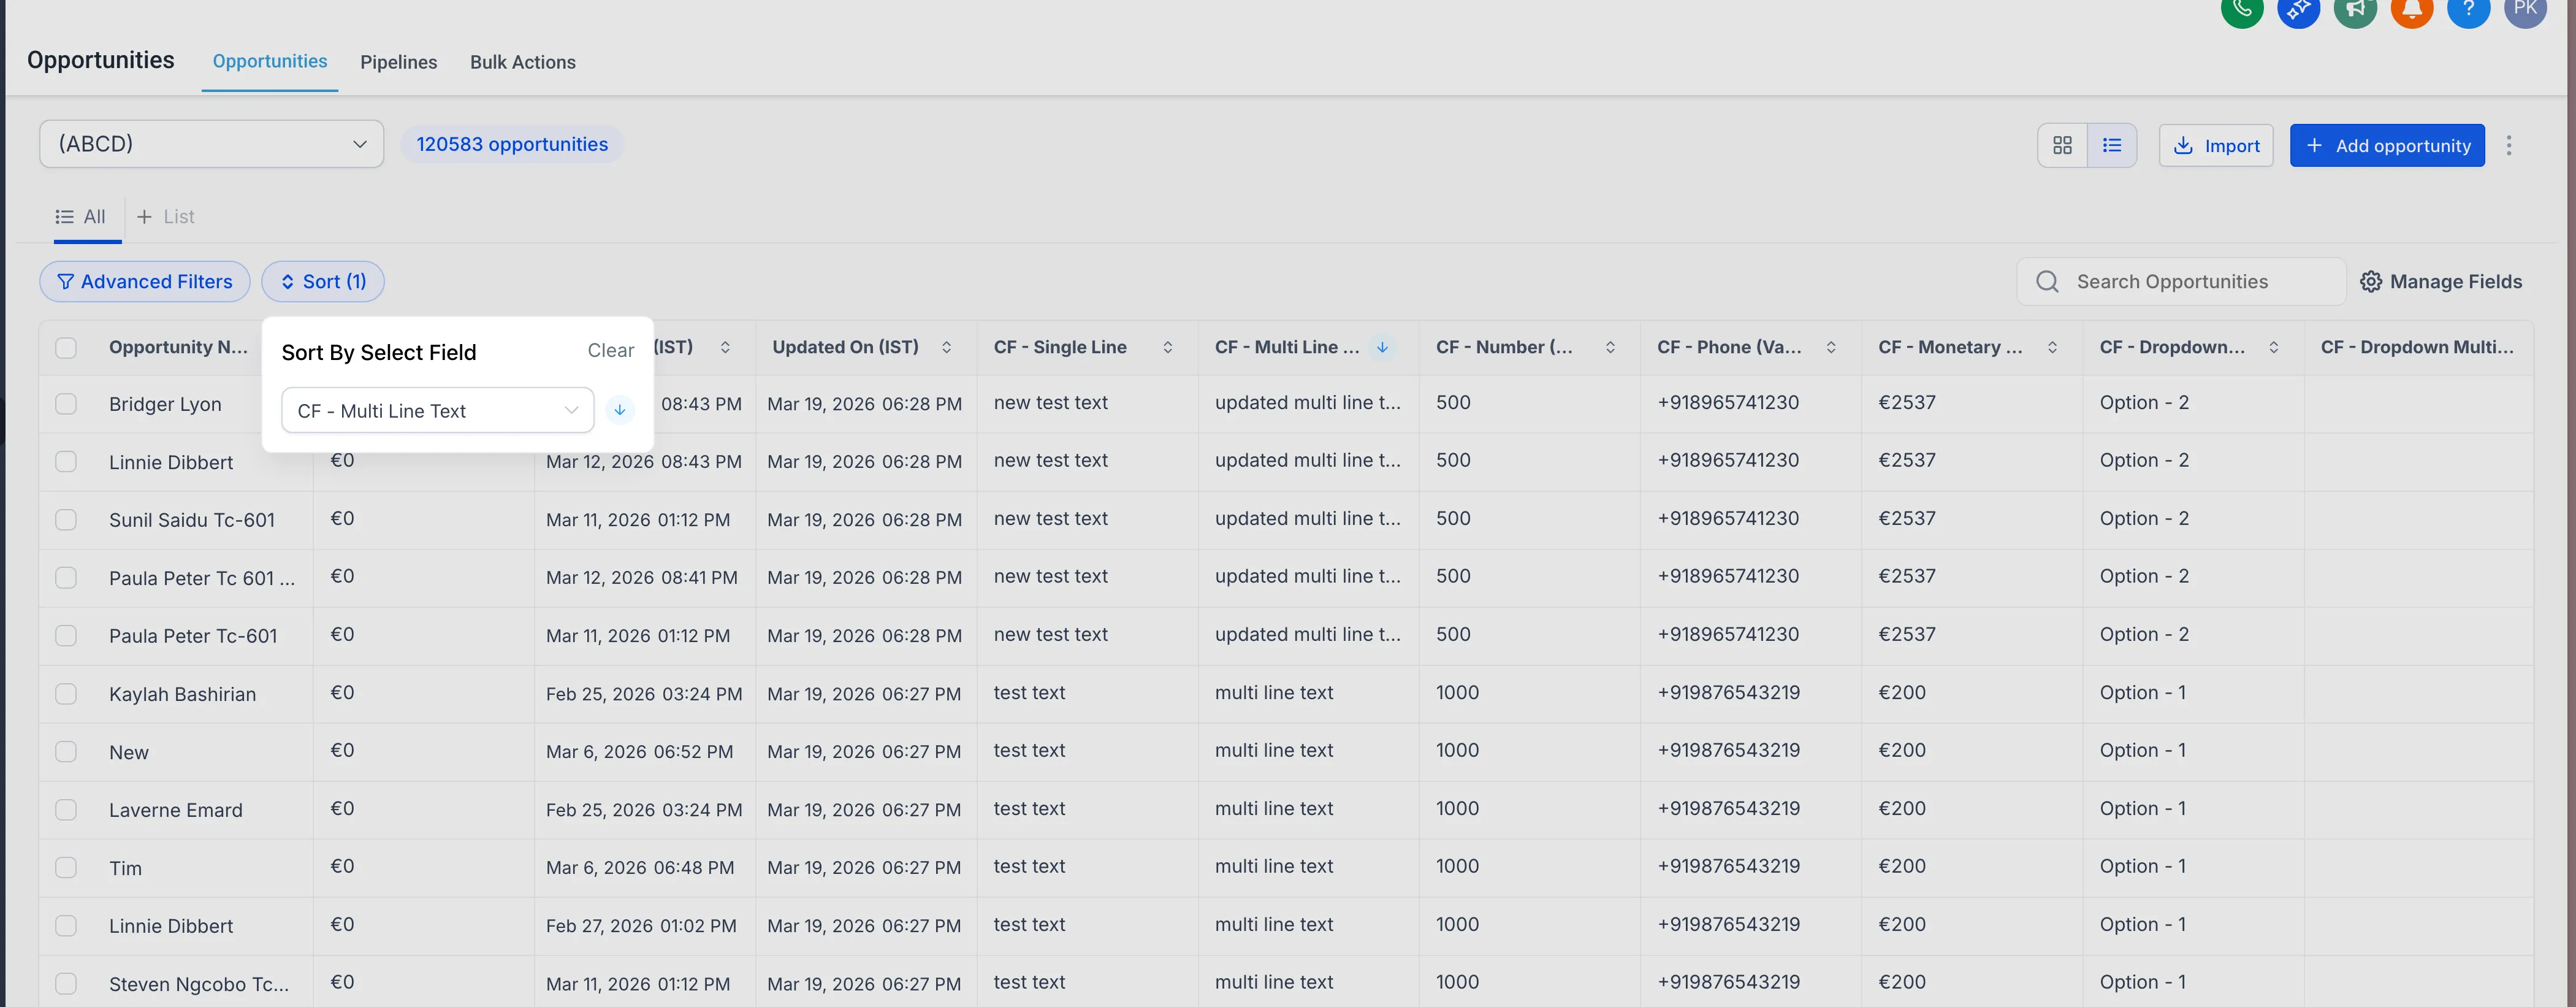Viewport: 2576px width, 1007px height.
Task: Click the AI sparkles assistant icon
Action: click(2298, 12)
